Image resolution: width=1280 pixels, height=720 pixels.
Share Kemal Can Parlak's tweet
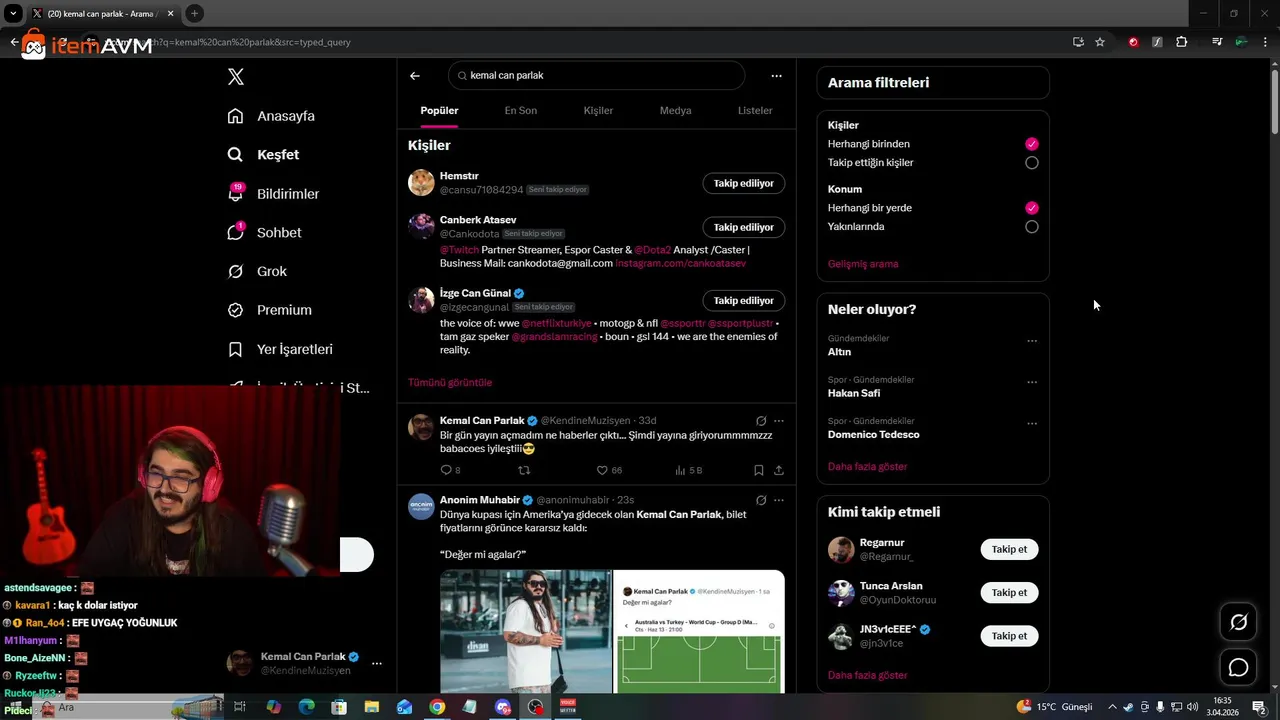click(779, 470)
